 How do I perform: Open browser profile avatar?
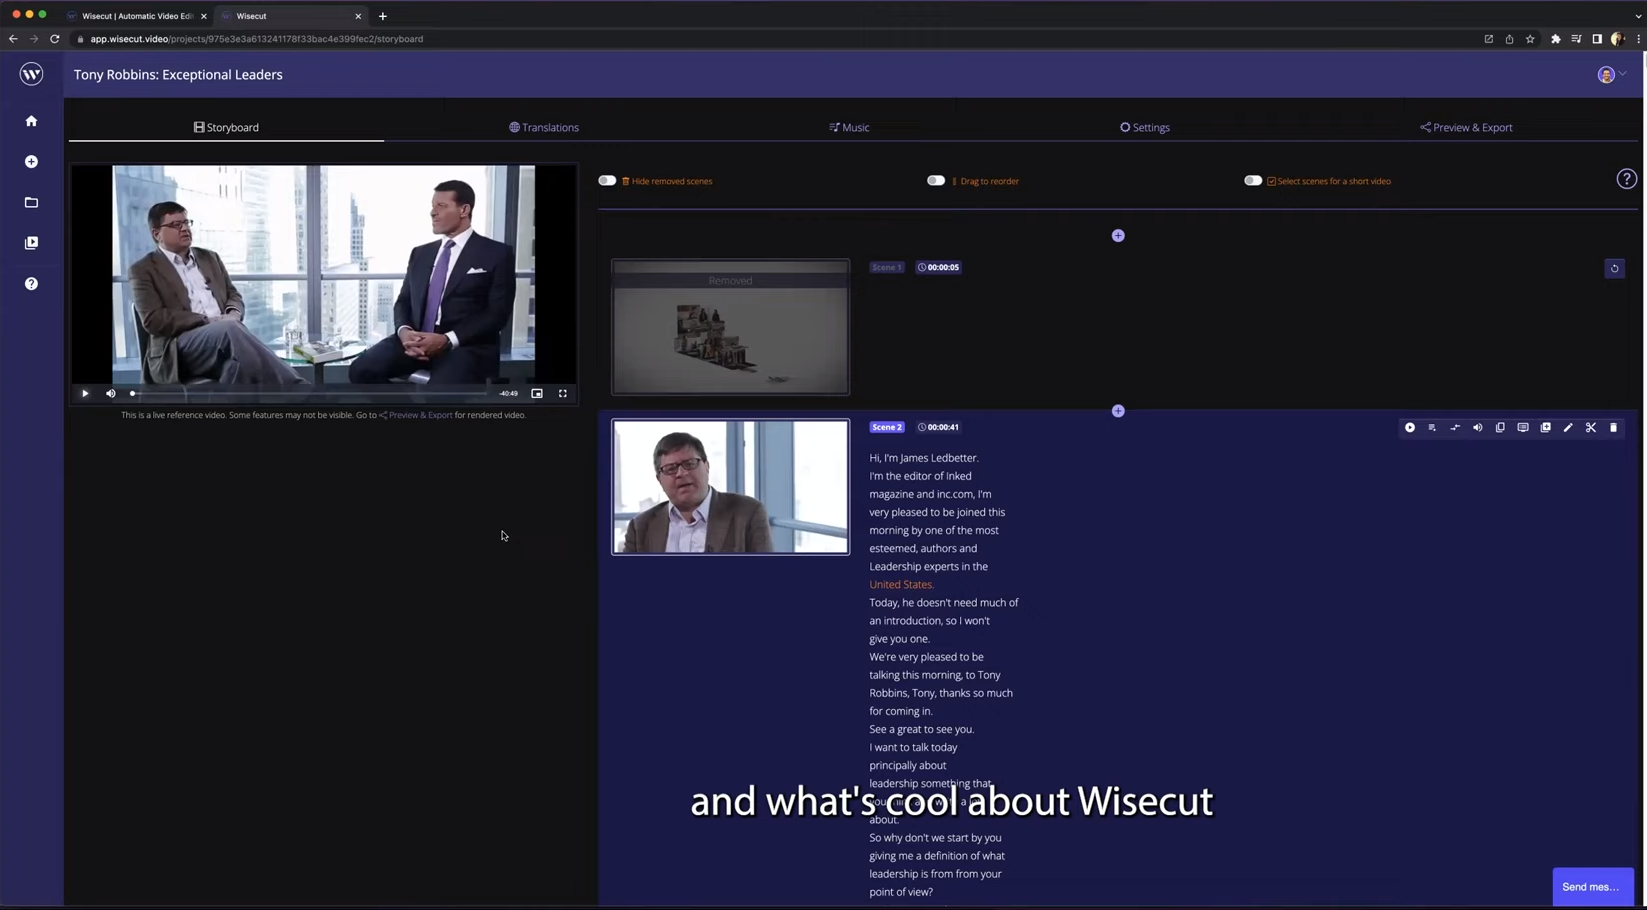1617,39
